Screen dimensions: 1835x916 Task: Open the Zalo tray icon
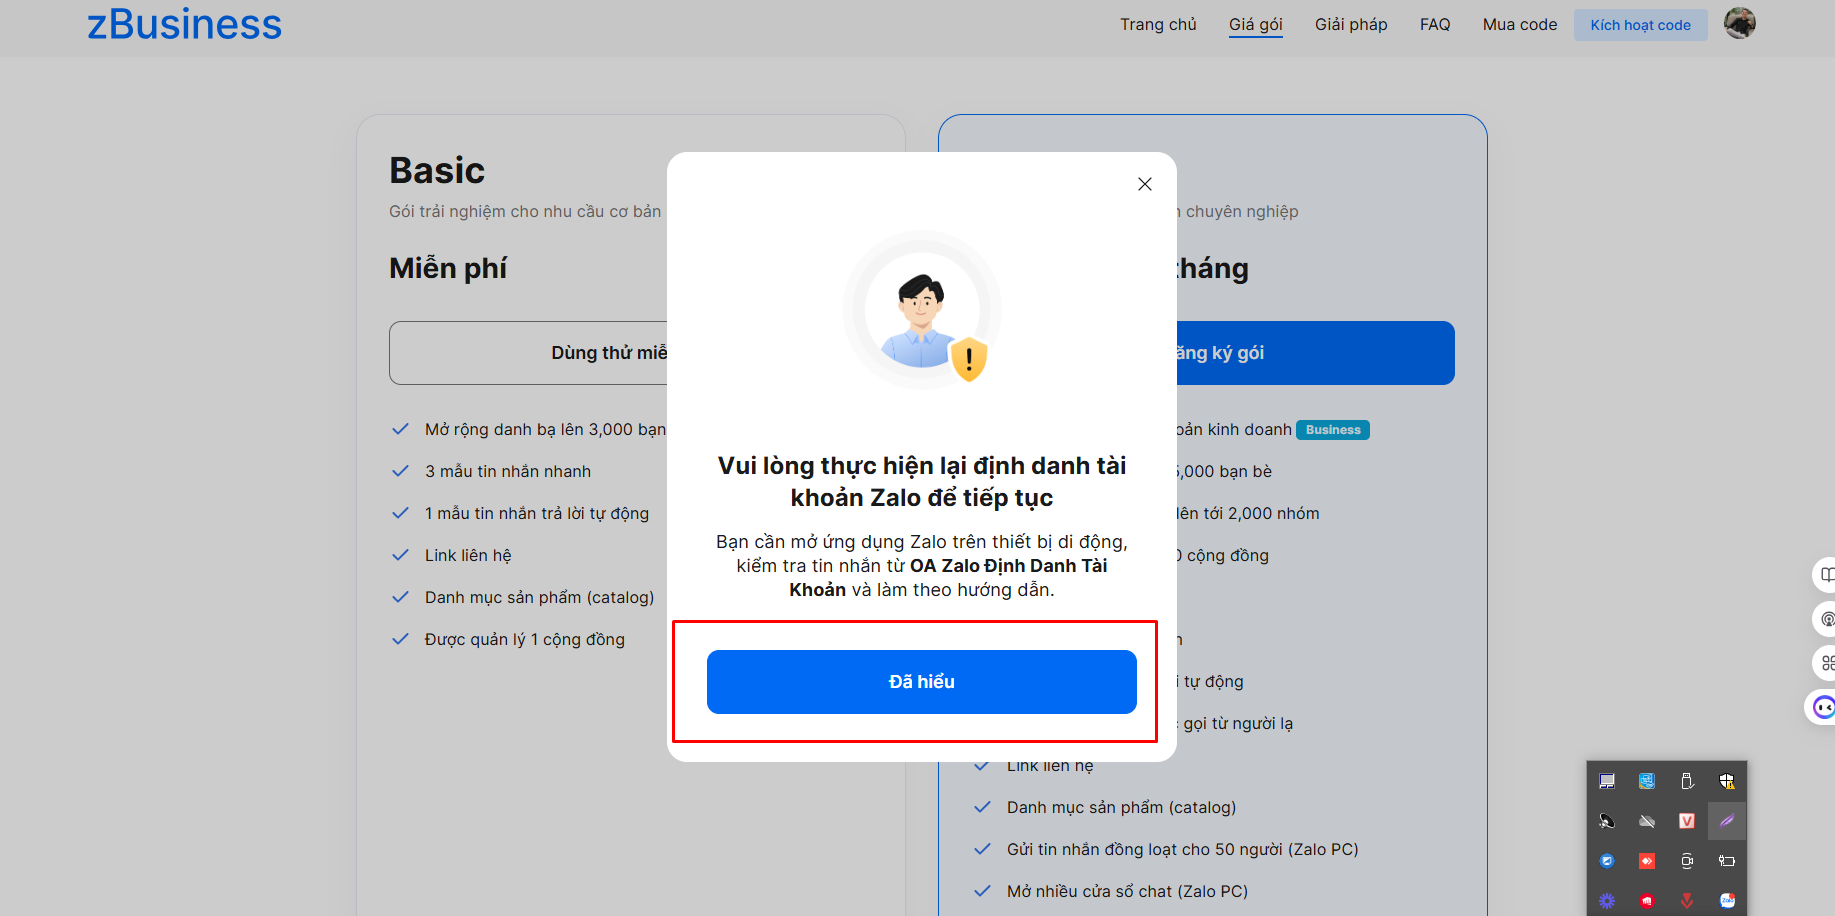[1727, 901]
